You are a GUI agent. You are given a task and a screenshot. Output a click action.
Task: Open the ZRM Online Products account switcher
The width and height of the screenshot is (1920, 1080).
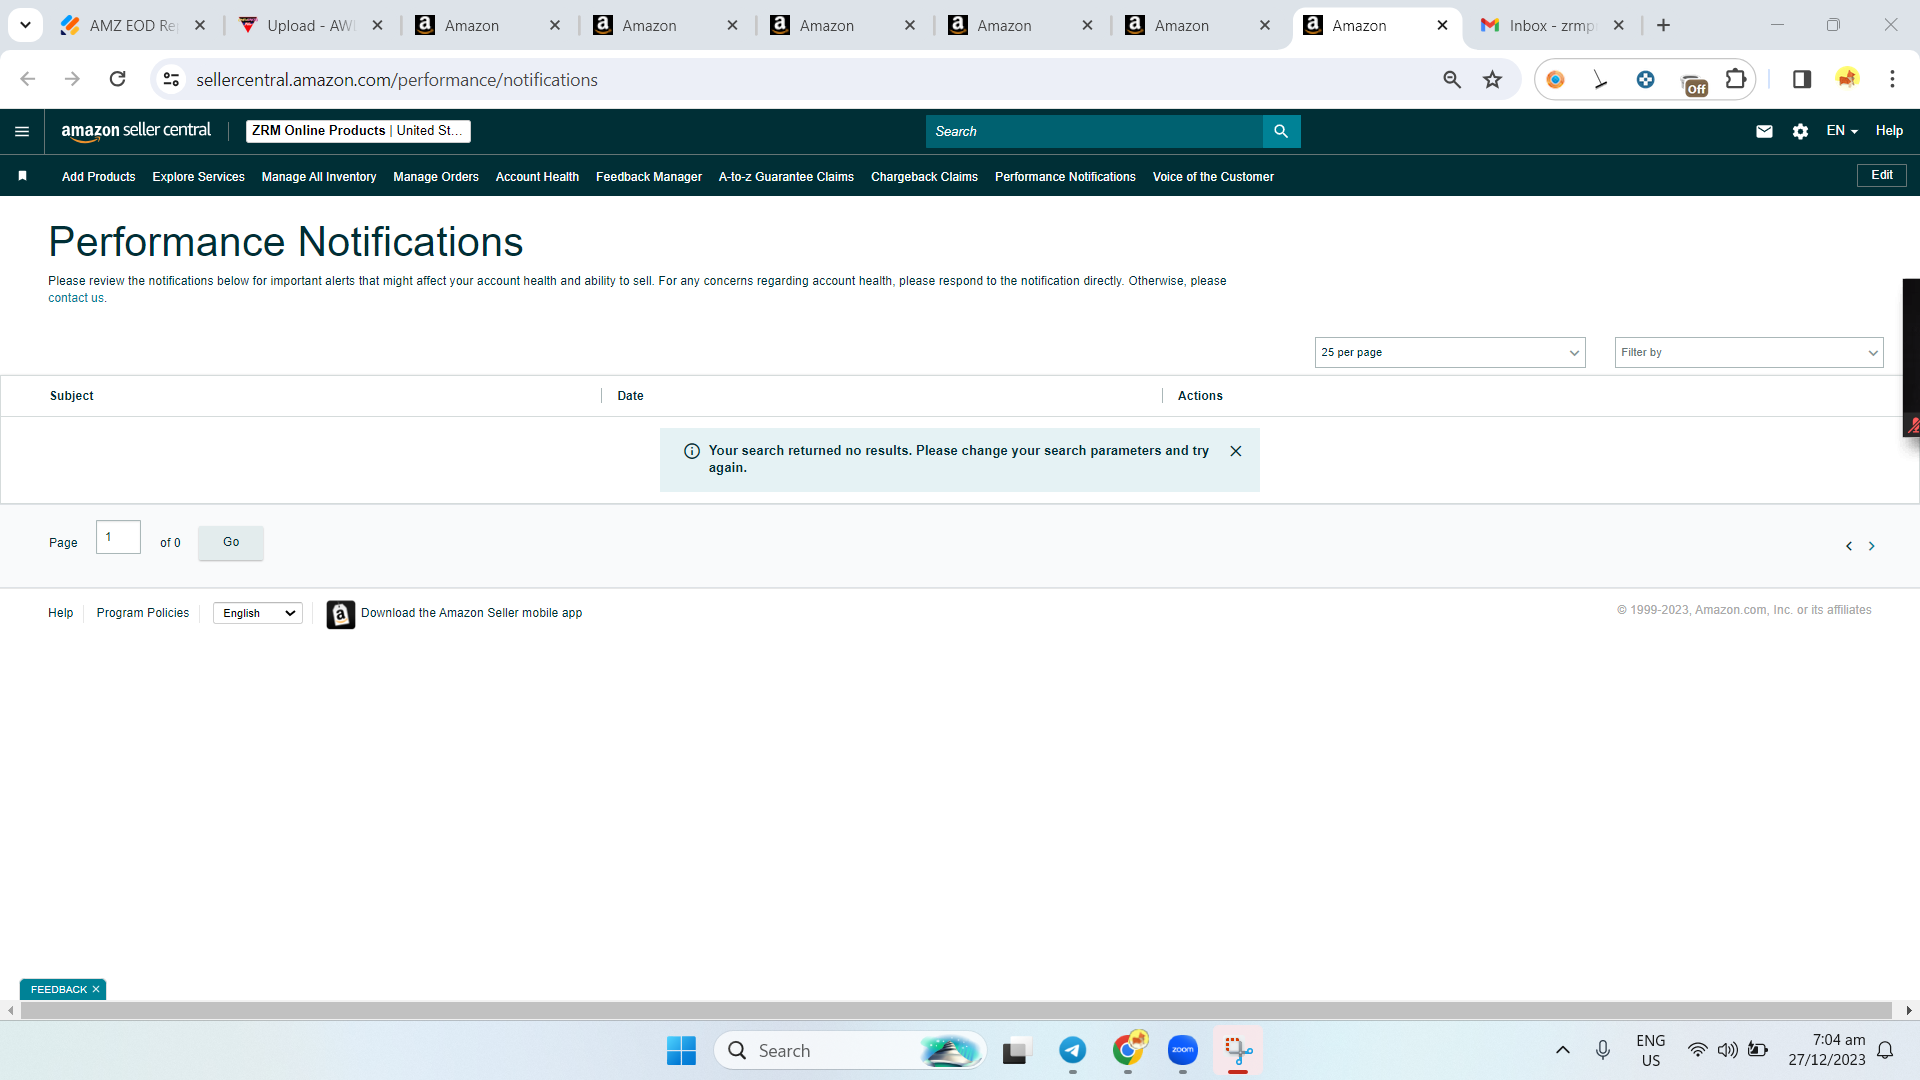358,131
